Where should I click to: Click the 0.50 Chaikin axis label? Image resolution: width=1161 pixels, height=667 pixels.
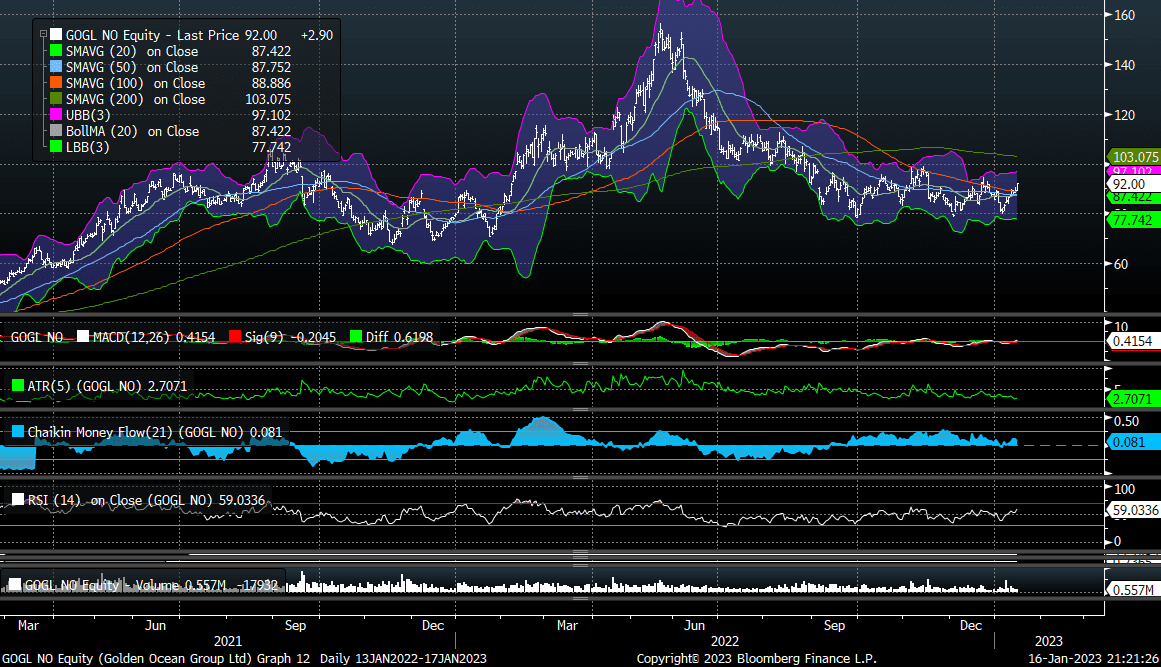tap(1126, 420)
